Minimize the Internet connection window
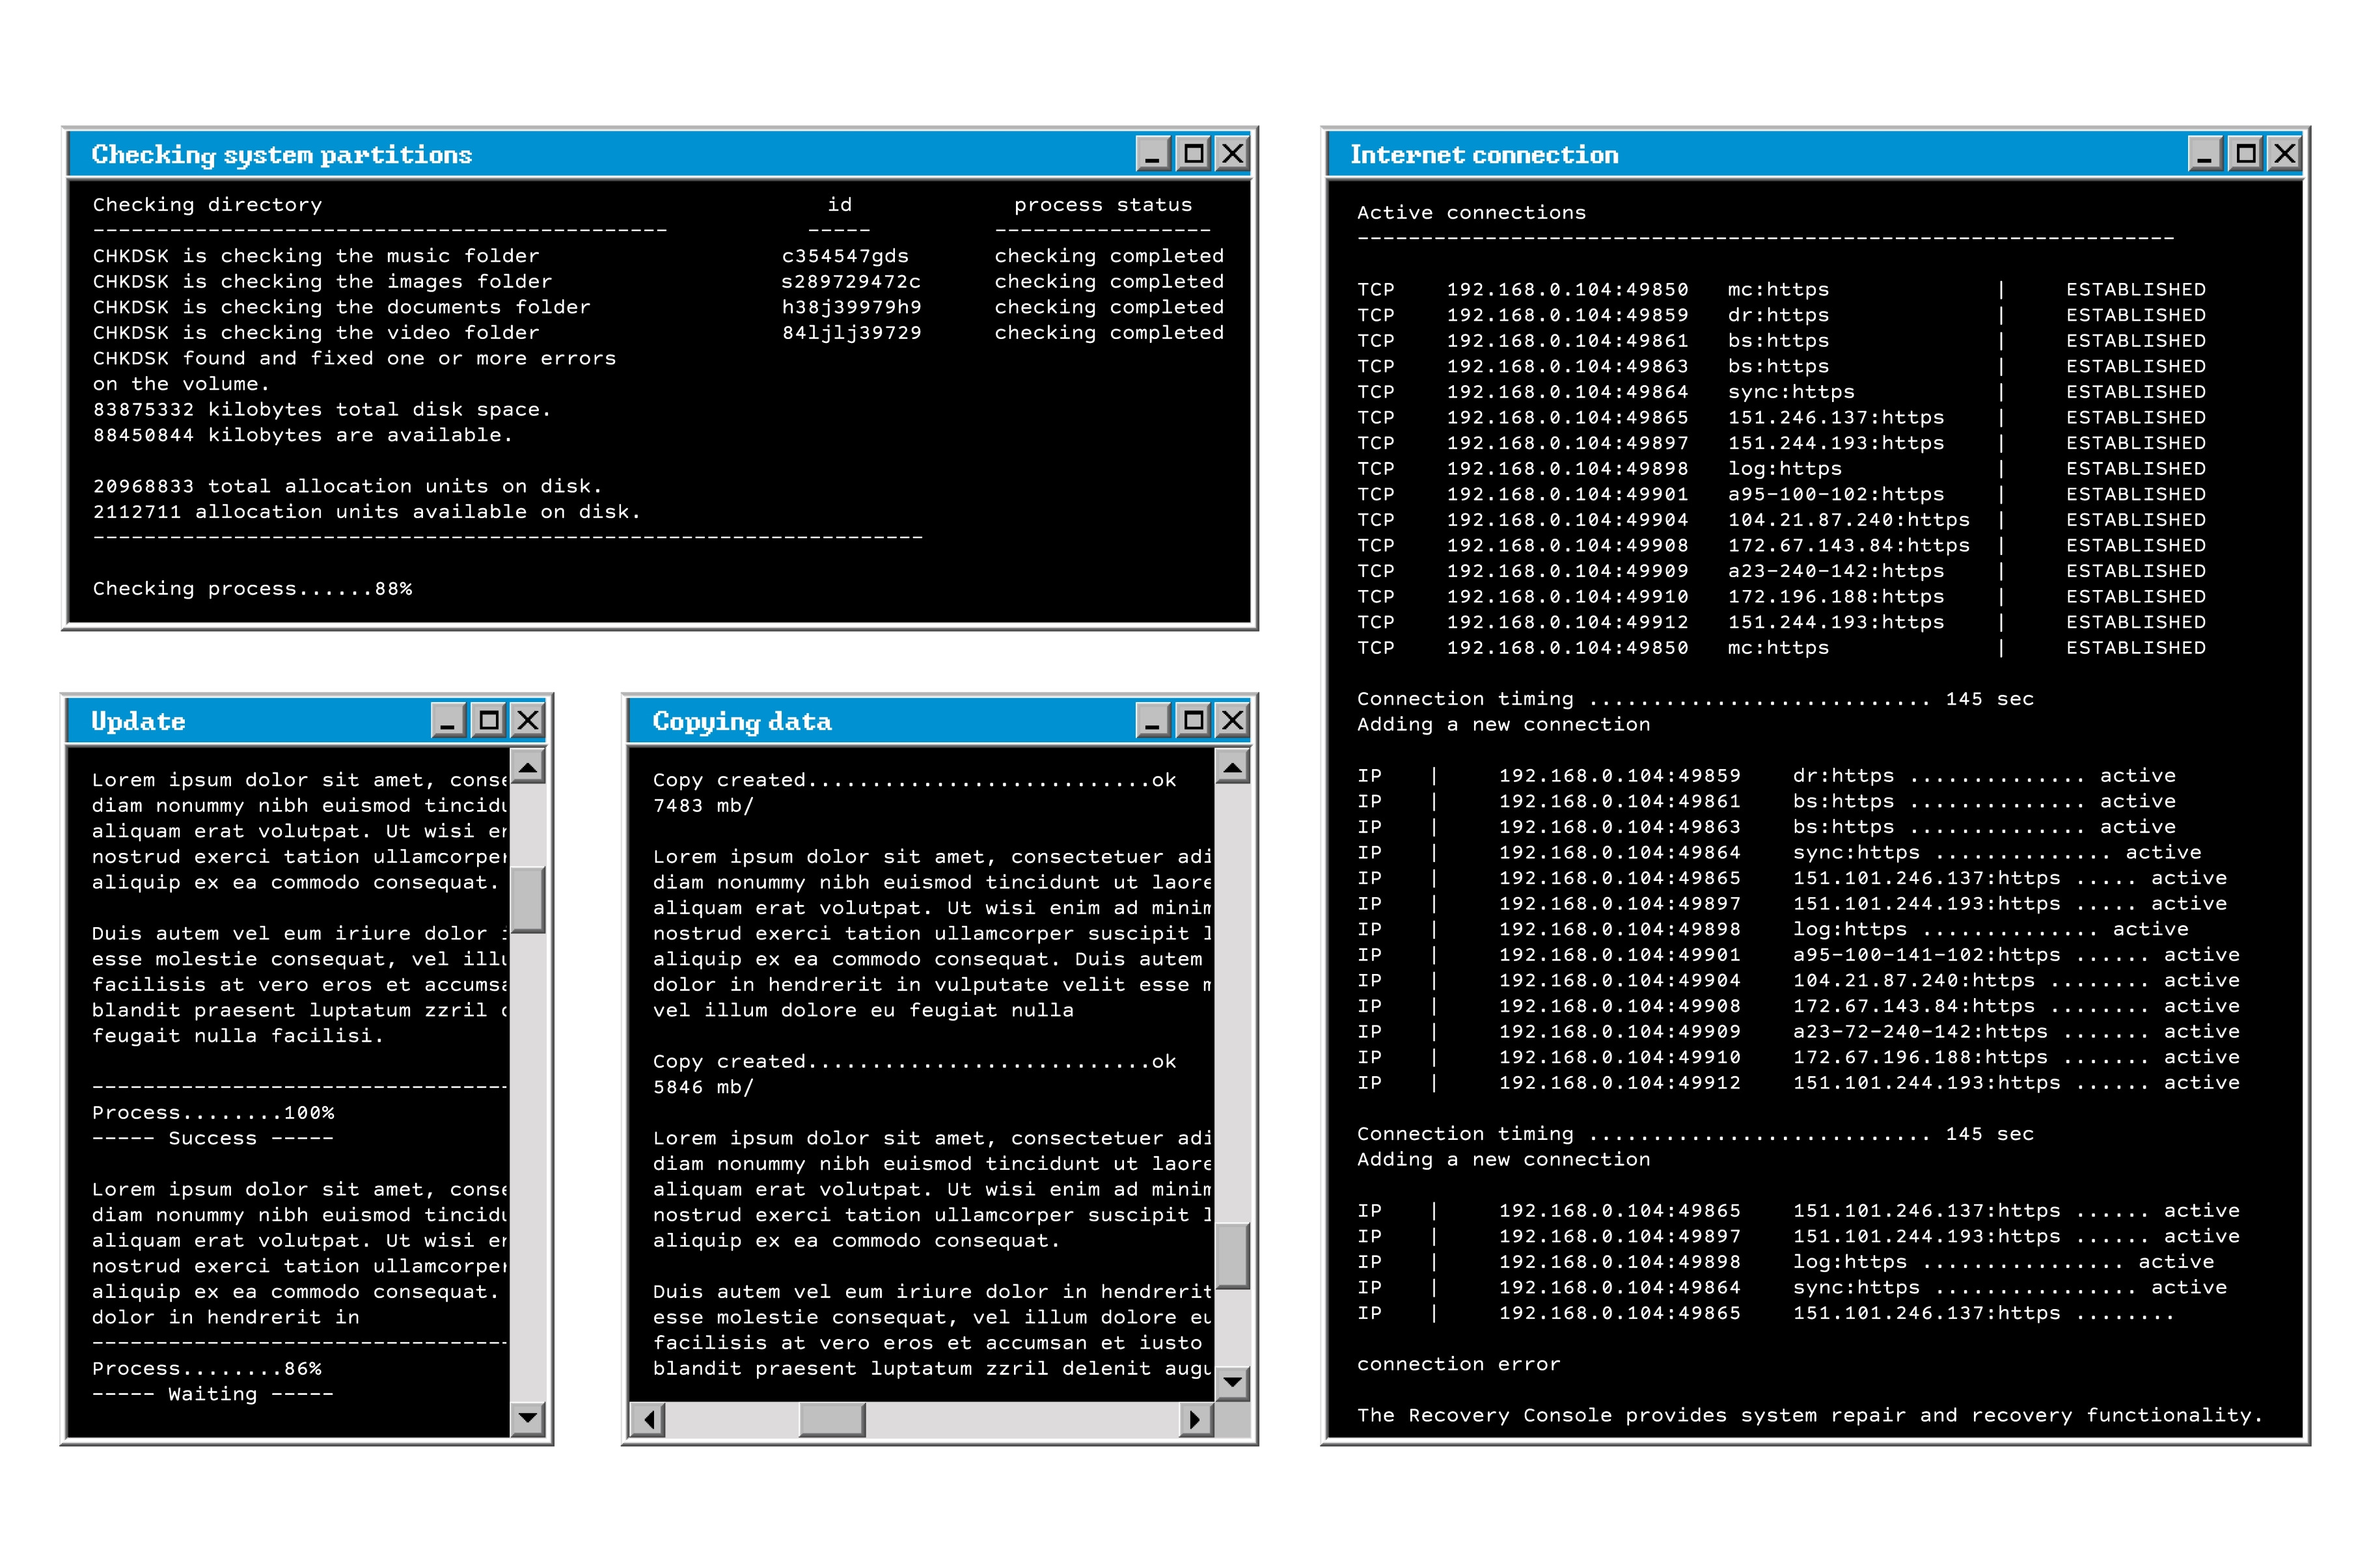The width and height of the screenshot is (2369, 1568). 2205,154
